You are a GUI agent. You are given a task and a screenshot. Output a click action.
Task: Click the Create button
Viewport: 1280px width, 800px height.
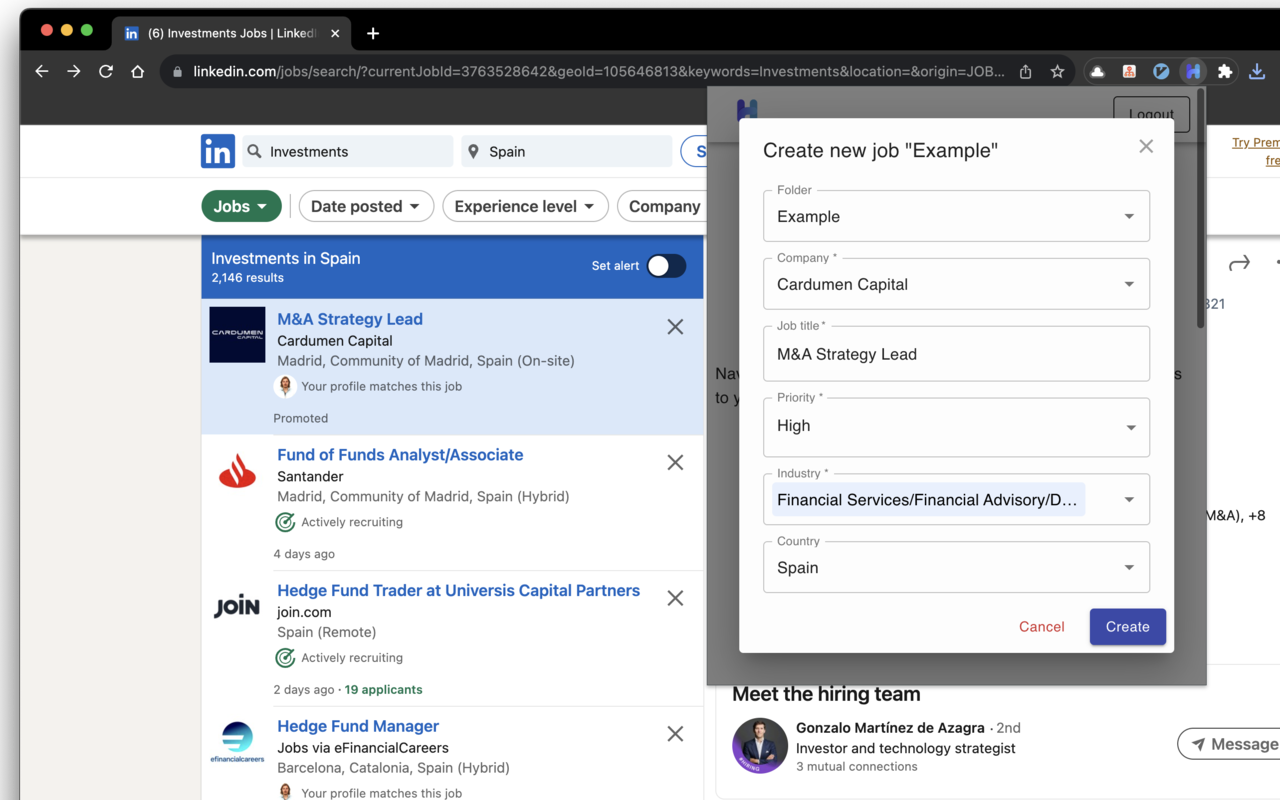click(1127, 627)
